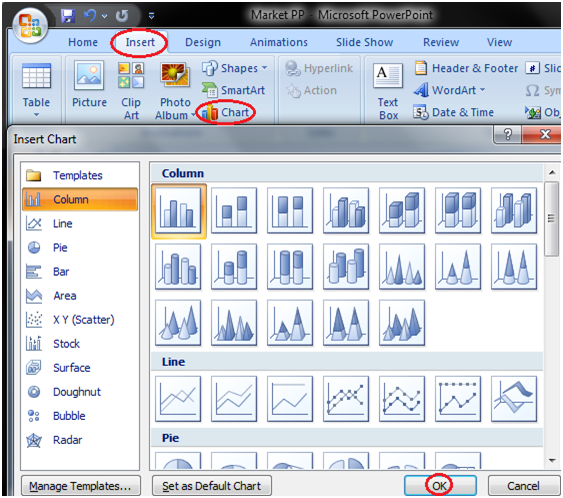563x498 pixels.
Task: Choose Radar chart category
Action: (80, 440)
